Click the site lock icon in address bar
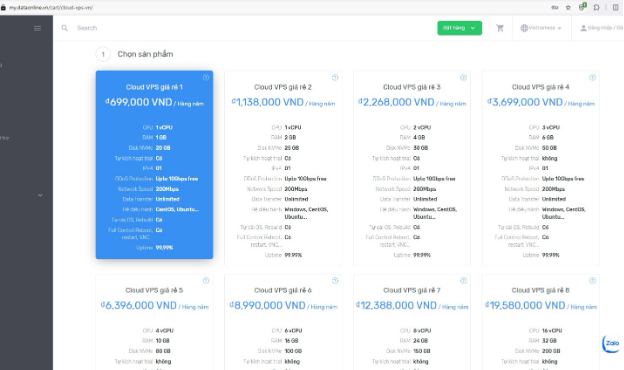Screen dimensions: 624x370 (3, 8)
